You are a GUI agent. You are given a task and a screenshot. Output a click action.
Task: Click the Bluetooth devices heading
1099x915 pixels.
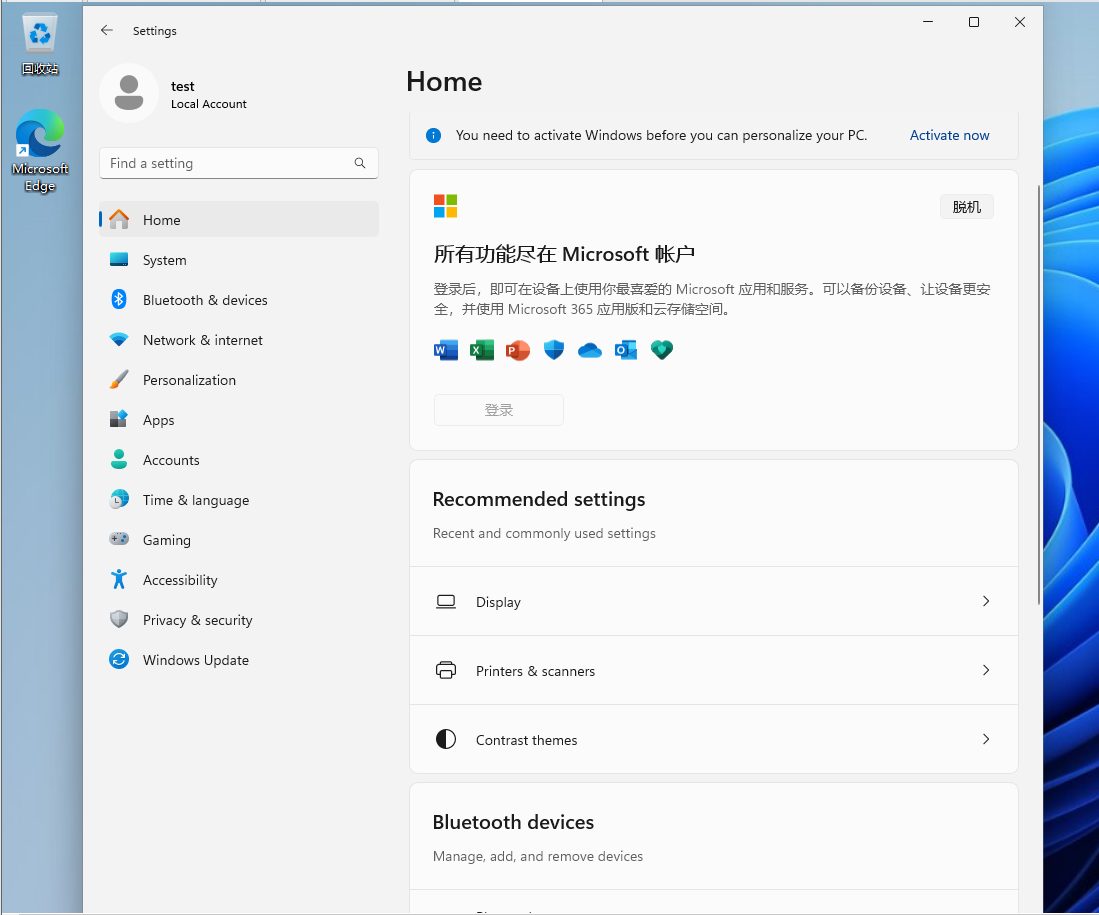[x=513, y=822]
